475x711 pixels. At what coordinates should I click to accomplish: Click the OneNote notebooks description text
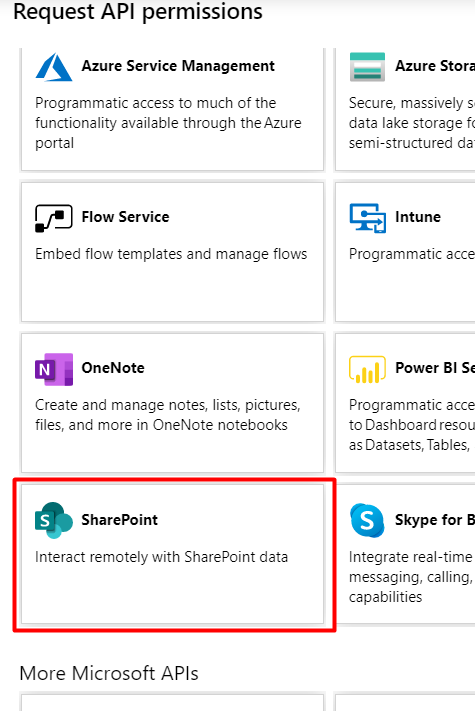(x=168, y=415)
